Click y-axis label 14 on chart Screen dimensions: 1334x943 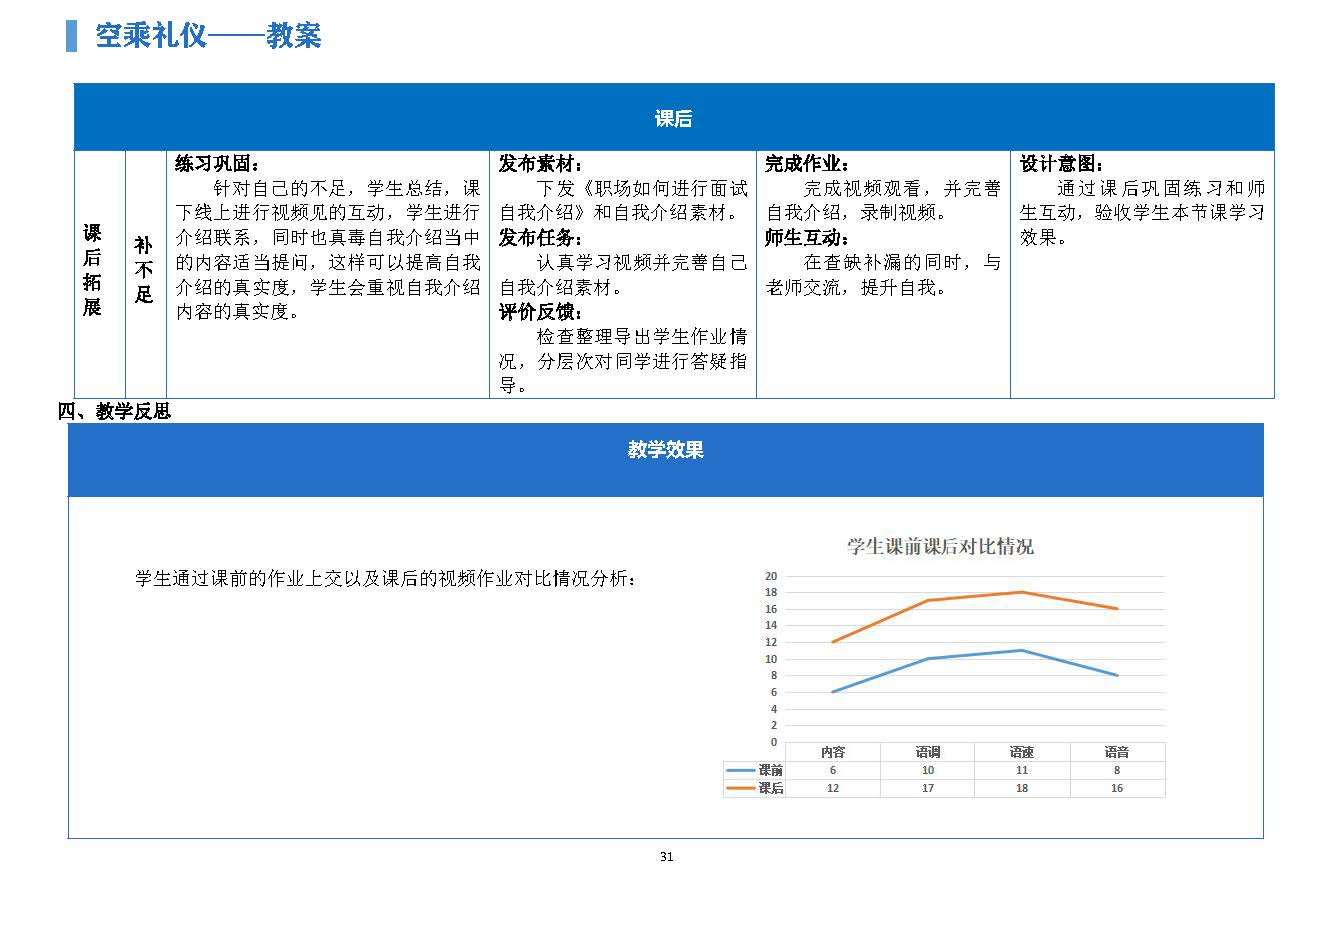click(771, 626)
